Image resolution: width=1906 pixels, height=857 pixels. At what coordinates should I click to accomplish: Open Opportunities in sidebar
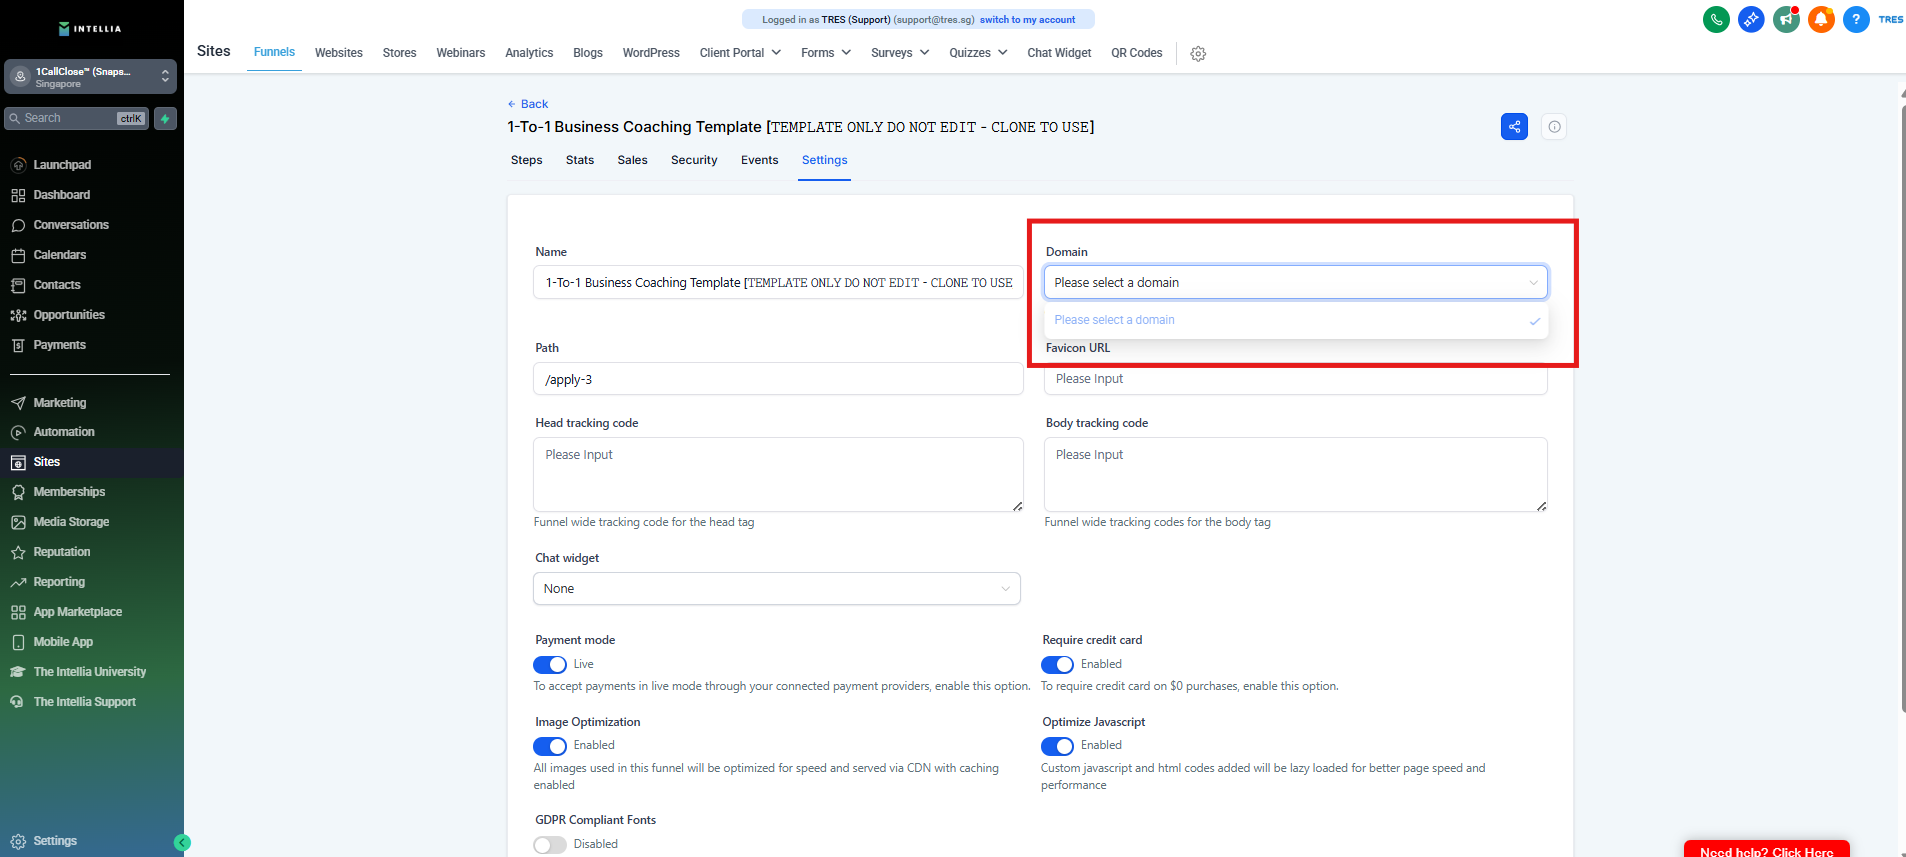point(69,315)
